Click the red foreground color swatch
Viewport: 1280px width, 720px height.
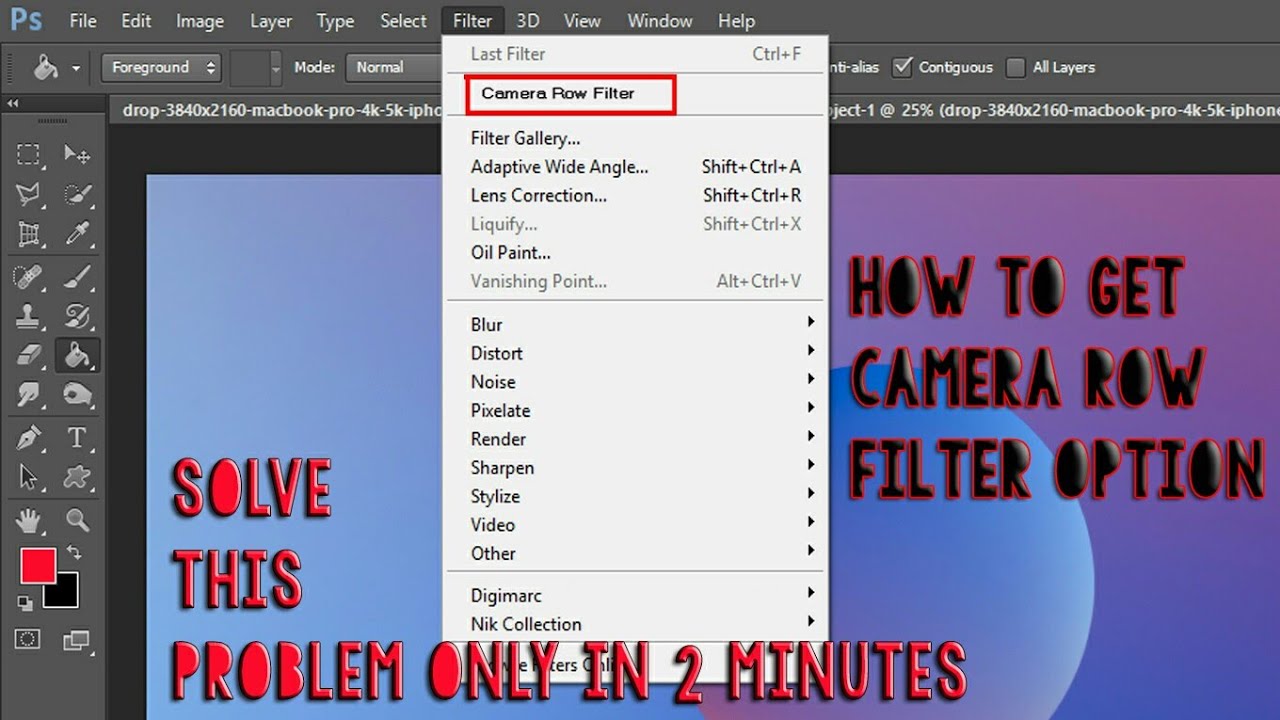click(x=36, y=565)
